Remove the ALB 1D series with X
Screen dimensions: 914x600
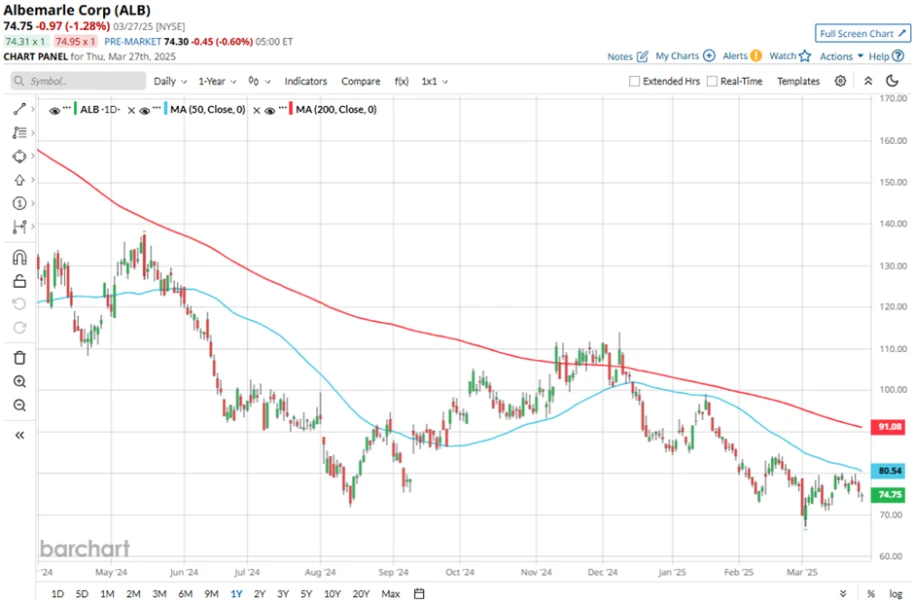tap(131, 110)
